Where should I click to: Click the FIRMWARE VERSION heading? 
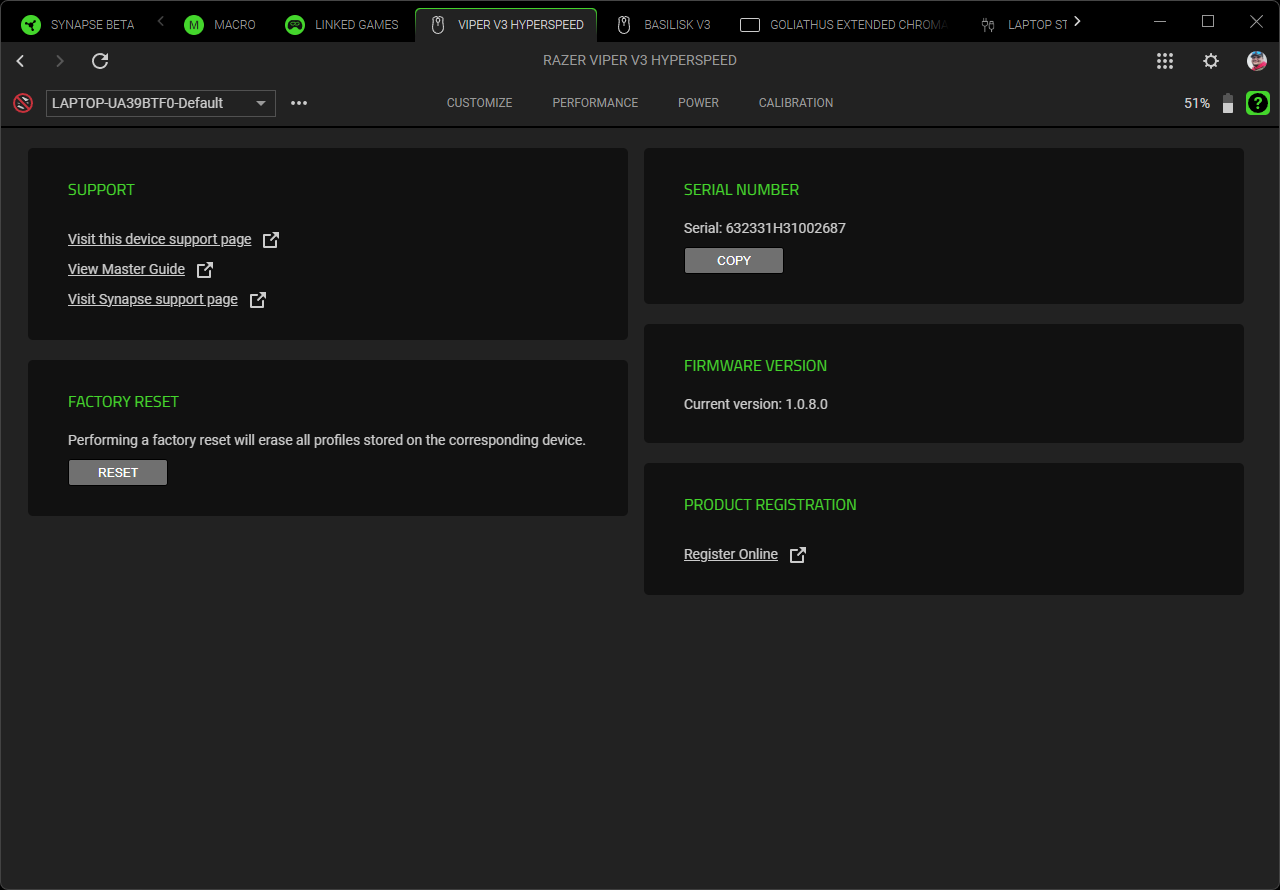[x=756, y=366]
